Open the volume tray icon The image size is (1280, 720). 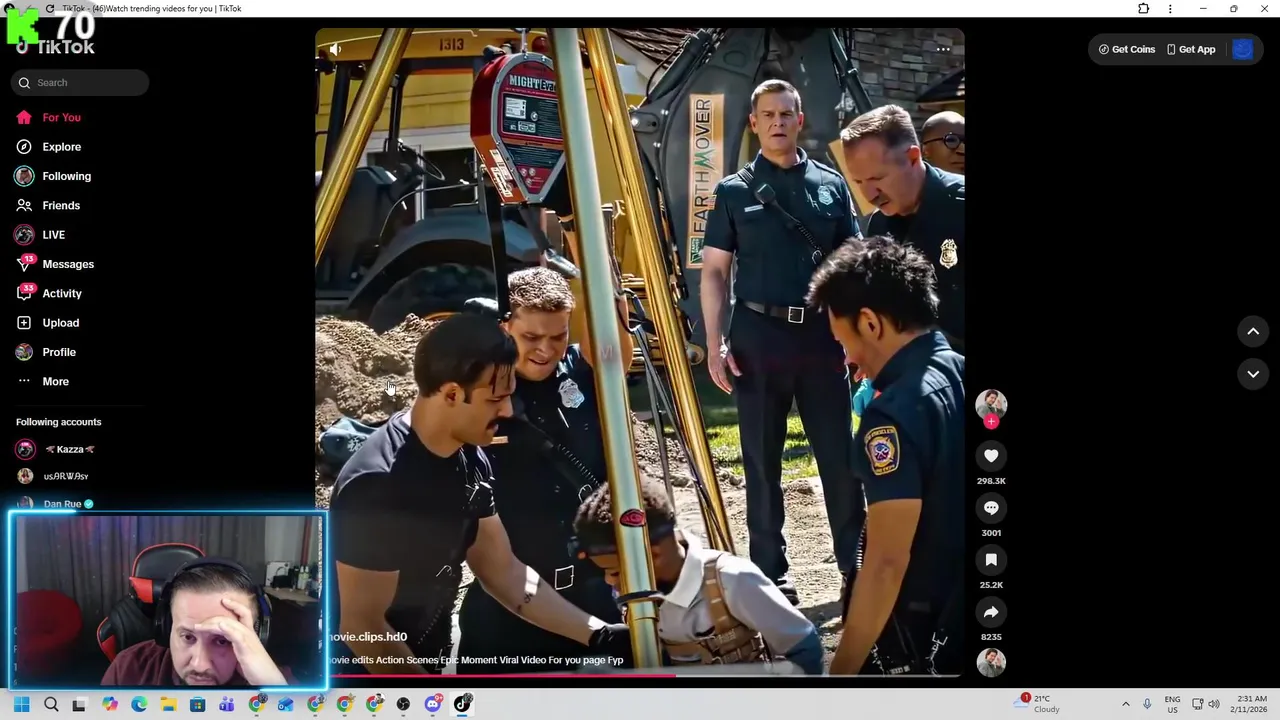coord(1215,704)
